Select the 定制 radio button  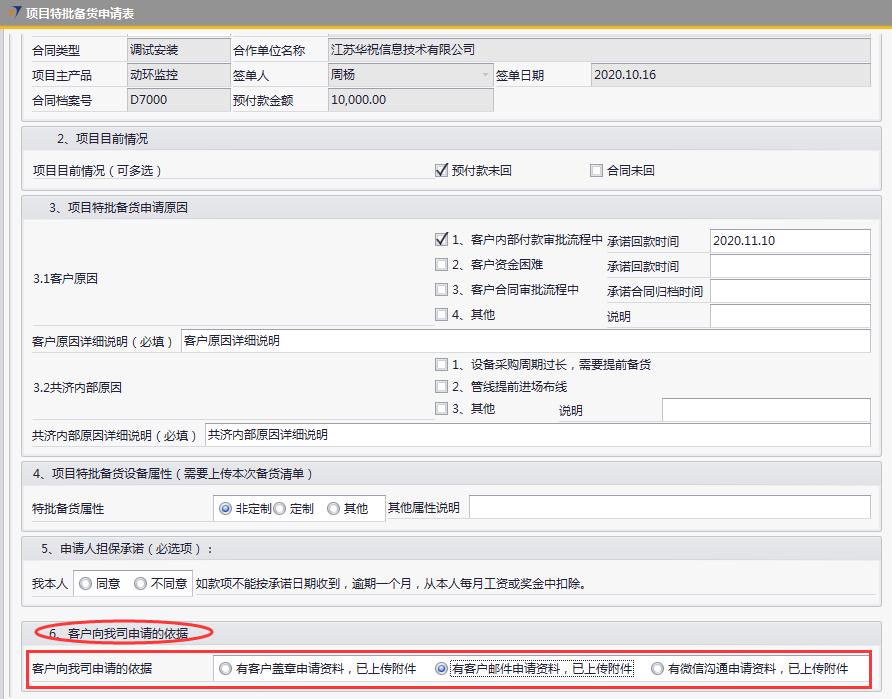[280, 508]
